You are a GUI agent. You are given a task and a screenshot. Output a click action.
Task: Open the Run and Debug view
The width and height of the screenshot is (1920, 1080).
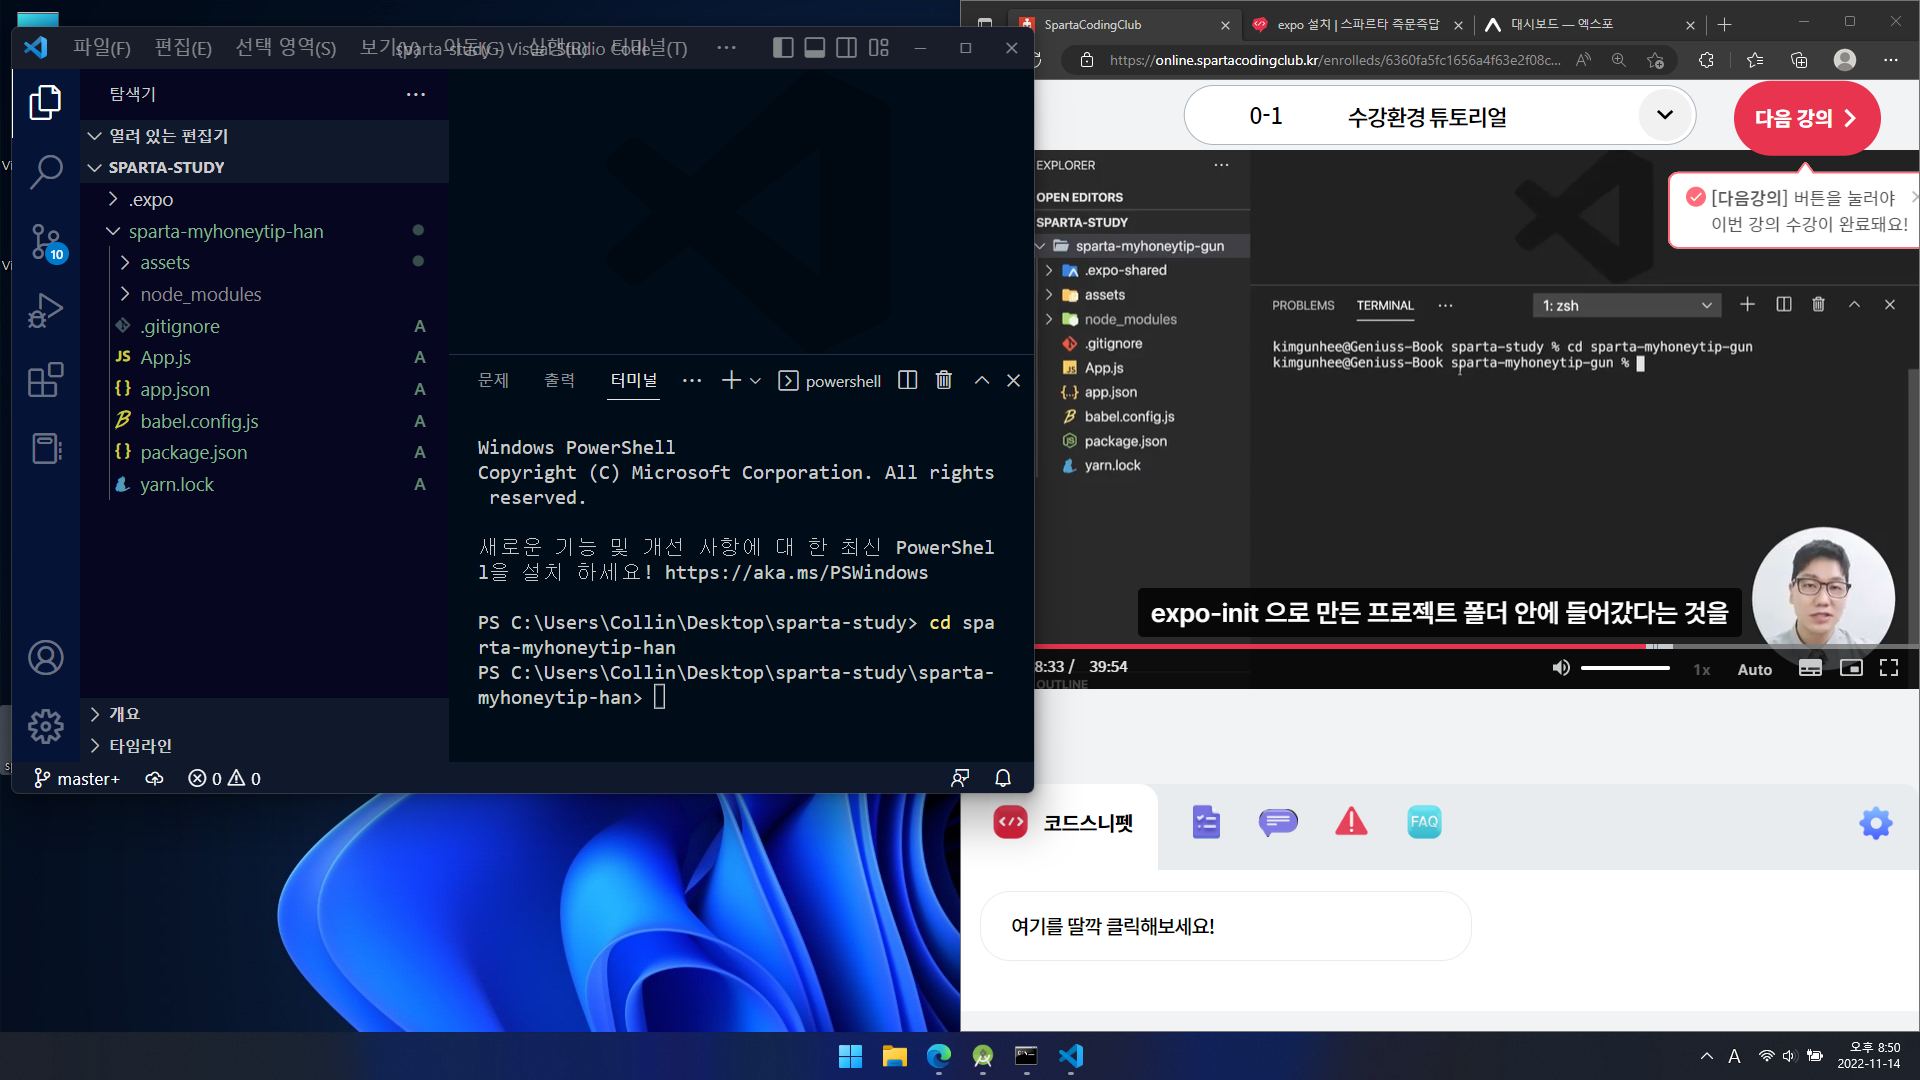click(45, 310)
